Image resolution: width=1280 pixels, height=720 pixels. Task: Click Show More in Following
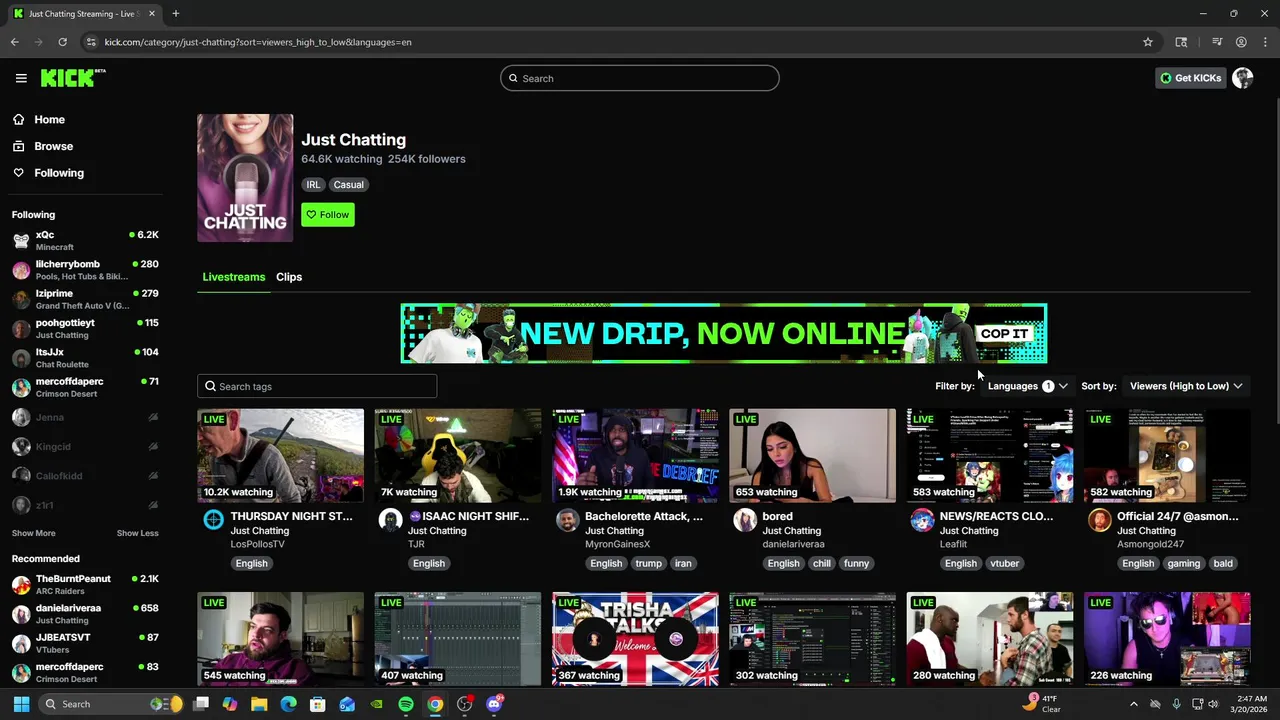coord(34,533)
